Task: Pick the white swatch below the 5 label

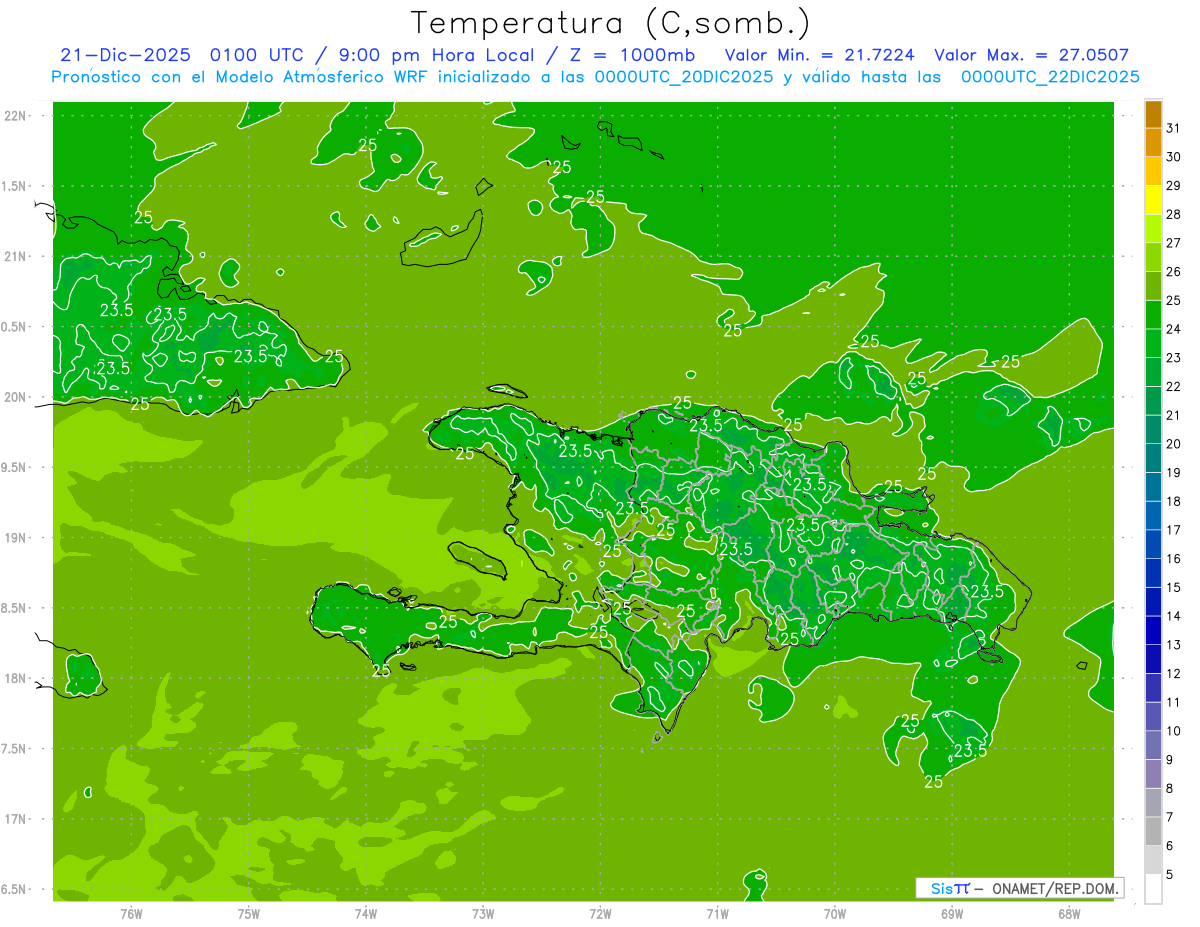Action: point(1153,889)
